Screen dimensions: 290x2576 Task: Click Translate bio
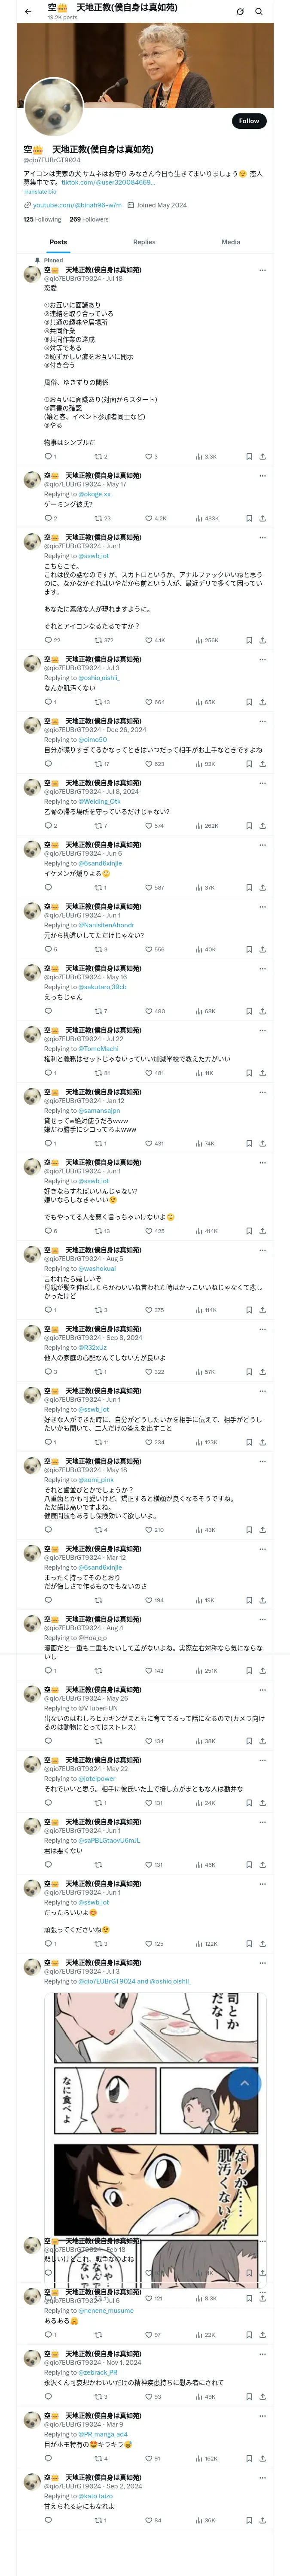(x=40, y=192)
